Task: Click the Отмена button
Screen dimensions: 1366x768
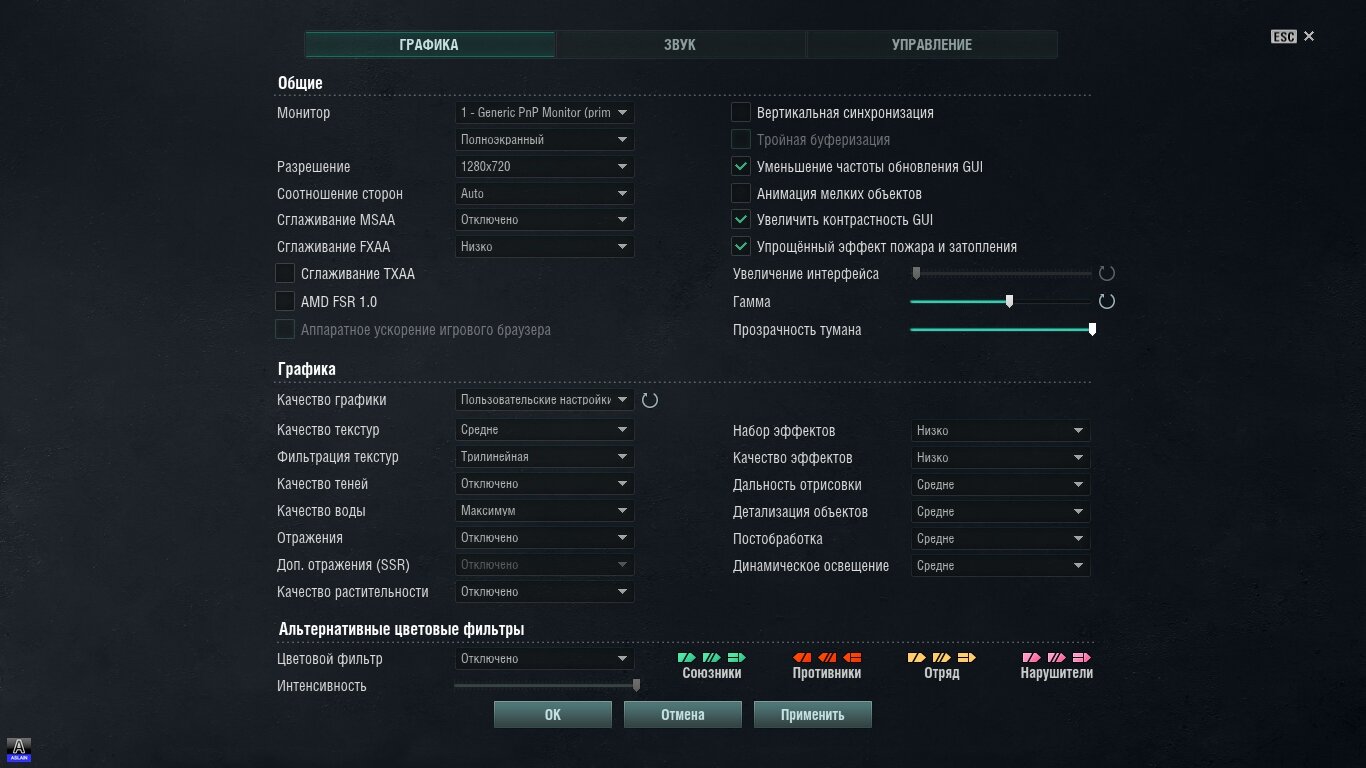Action: point(683,715)
